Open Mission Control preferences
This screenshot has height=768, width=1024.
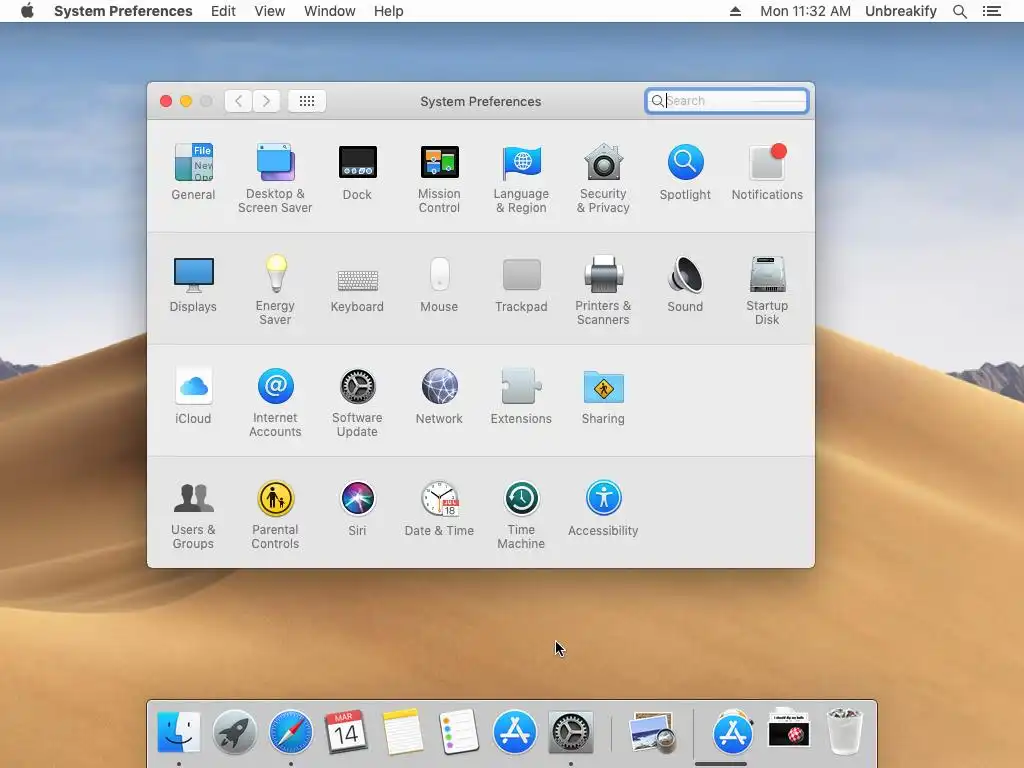click(x=440, y=178)
